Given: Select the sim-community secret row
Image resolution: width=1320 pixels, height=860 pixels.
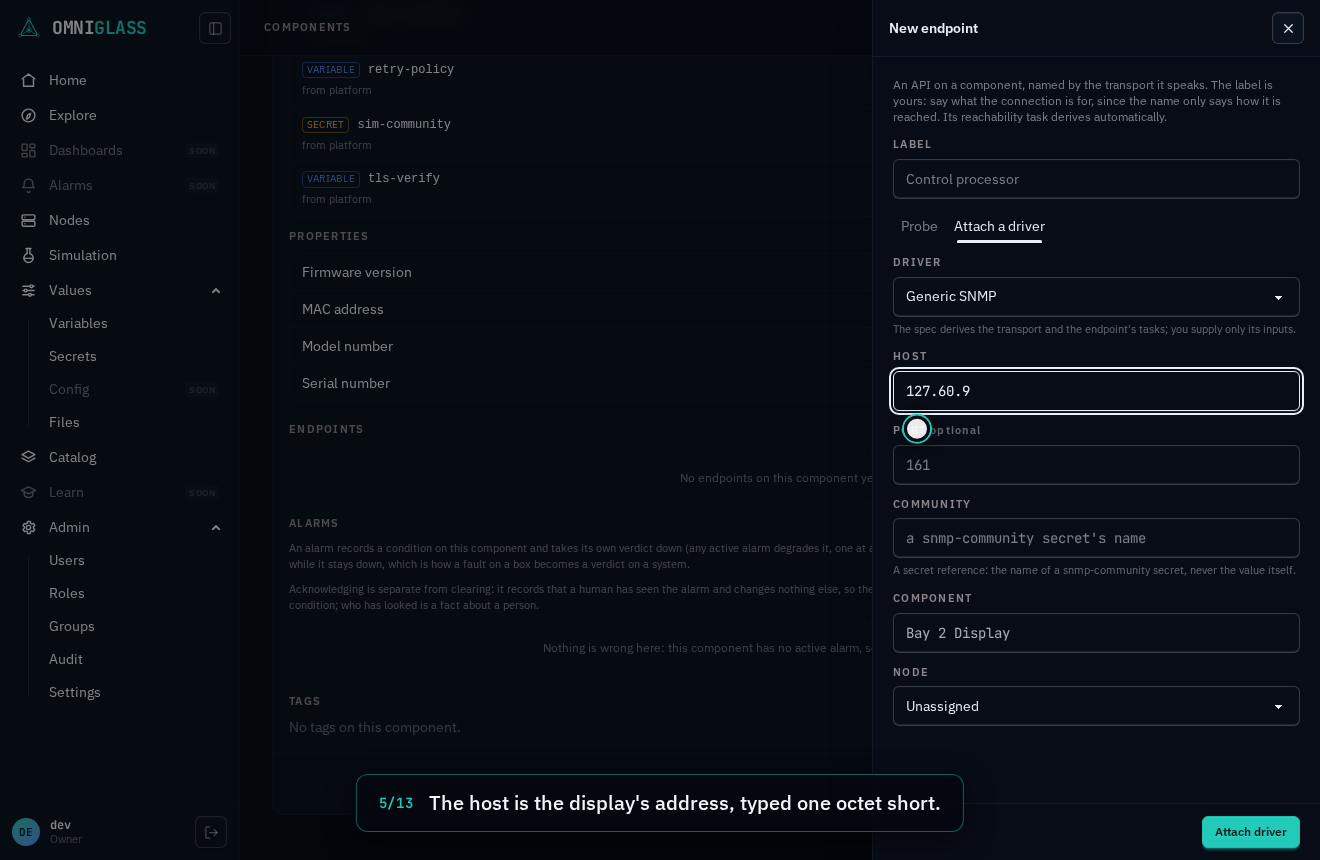Looking at the screenshot, I should 582,134.
